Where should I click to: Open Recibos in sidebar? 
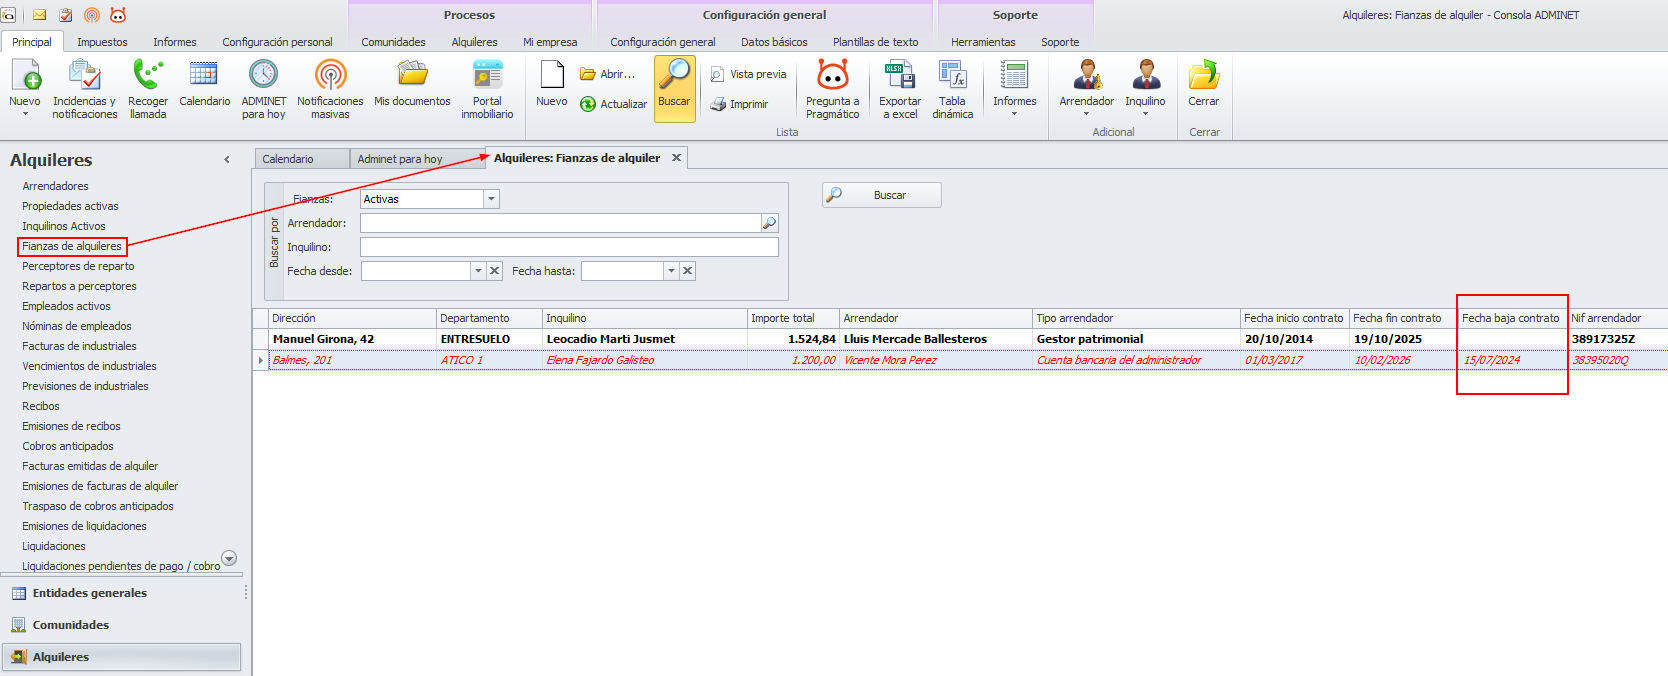pyautogui.click(x=41, y=406)
